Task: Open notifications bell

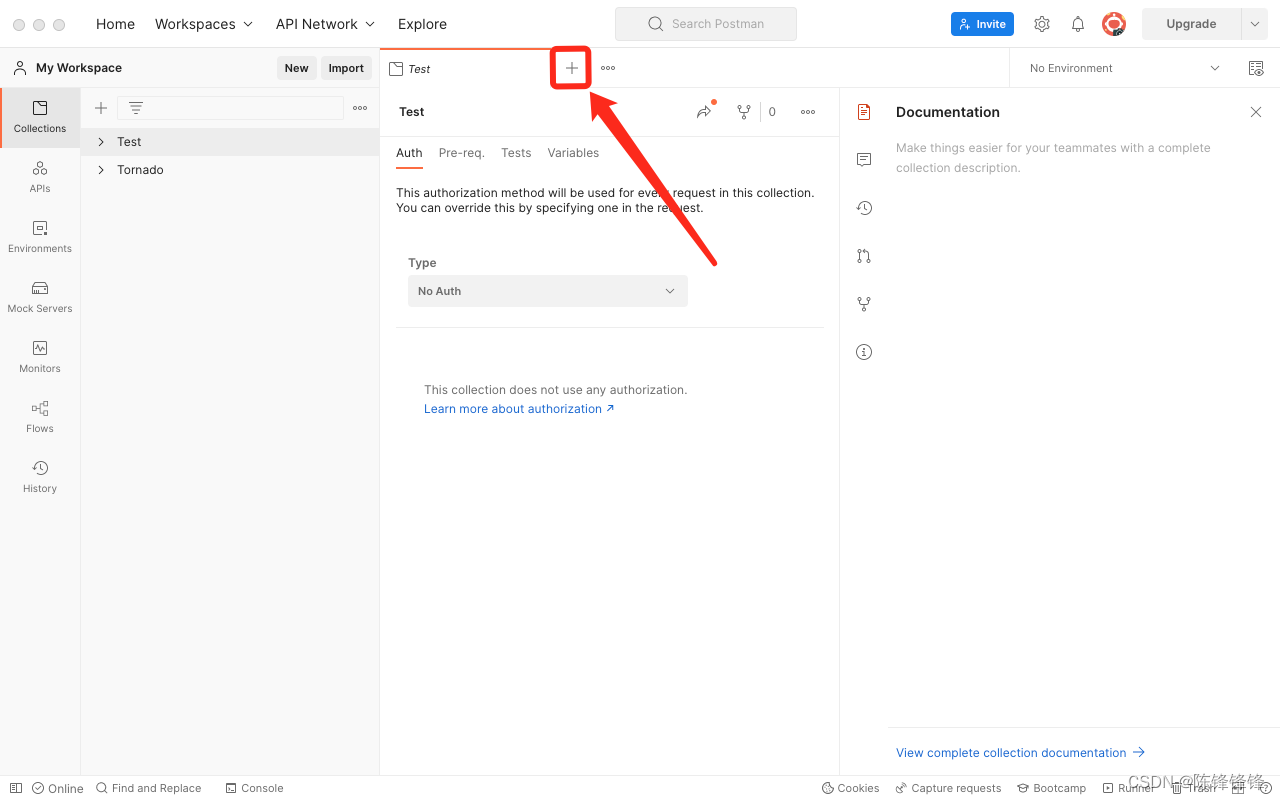Action: pos(1078,24)
